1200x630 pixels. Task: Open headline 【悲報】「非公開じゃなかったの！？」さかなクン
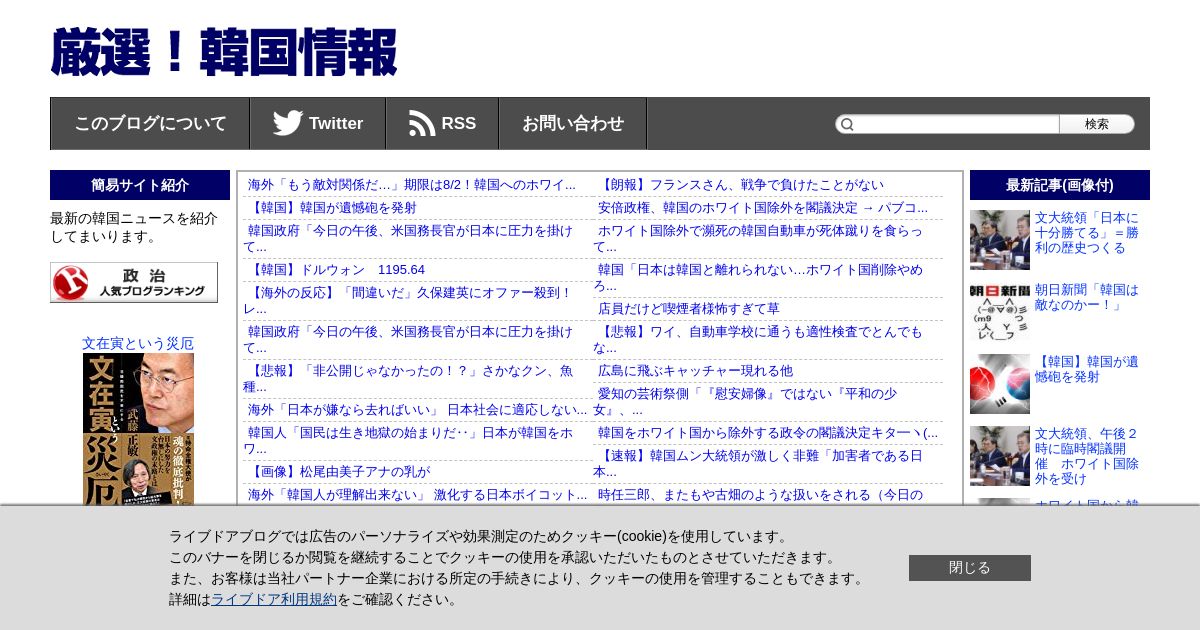(x=408, y=379)
